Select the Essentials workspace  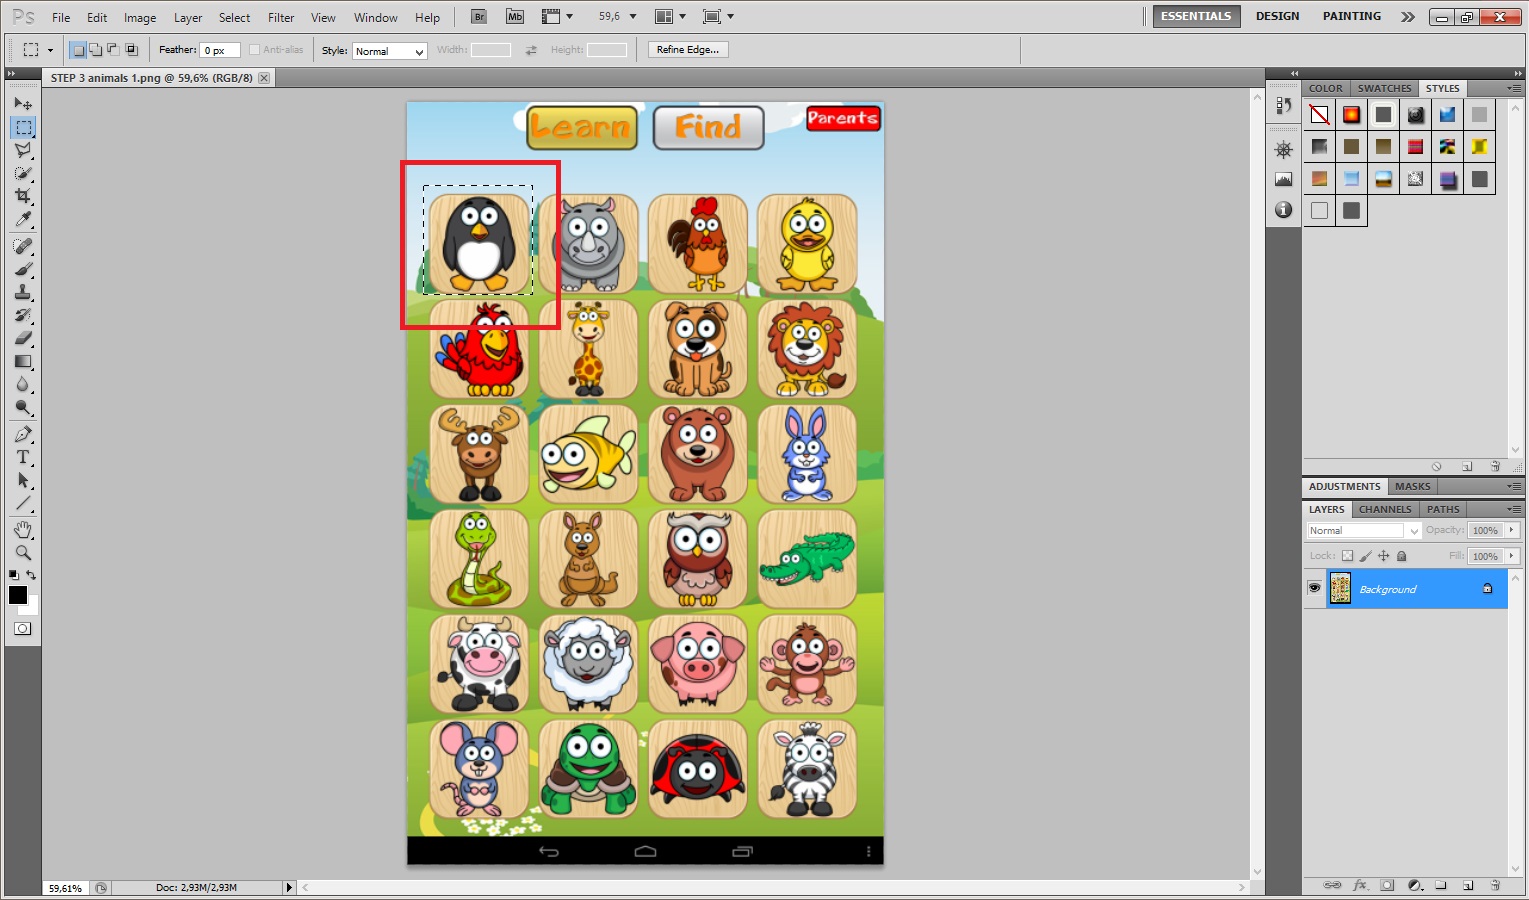[1196, 16]
